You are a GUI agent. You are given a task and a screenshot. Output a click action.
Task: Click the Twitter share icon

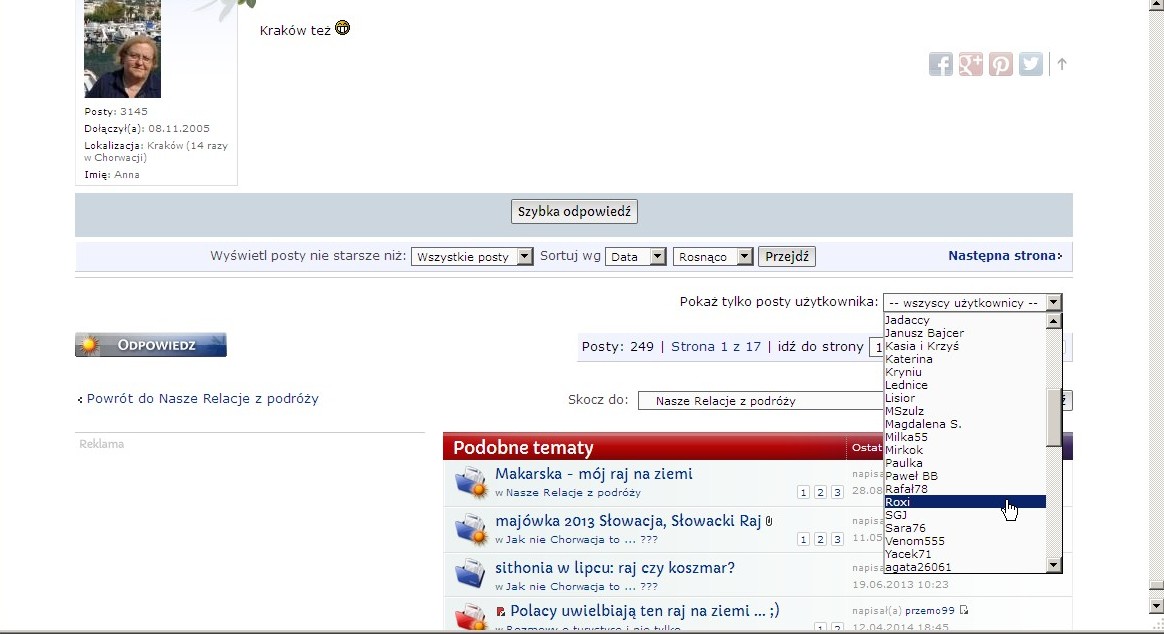tap(1030, 64)
